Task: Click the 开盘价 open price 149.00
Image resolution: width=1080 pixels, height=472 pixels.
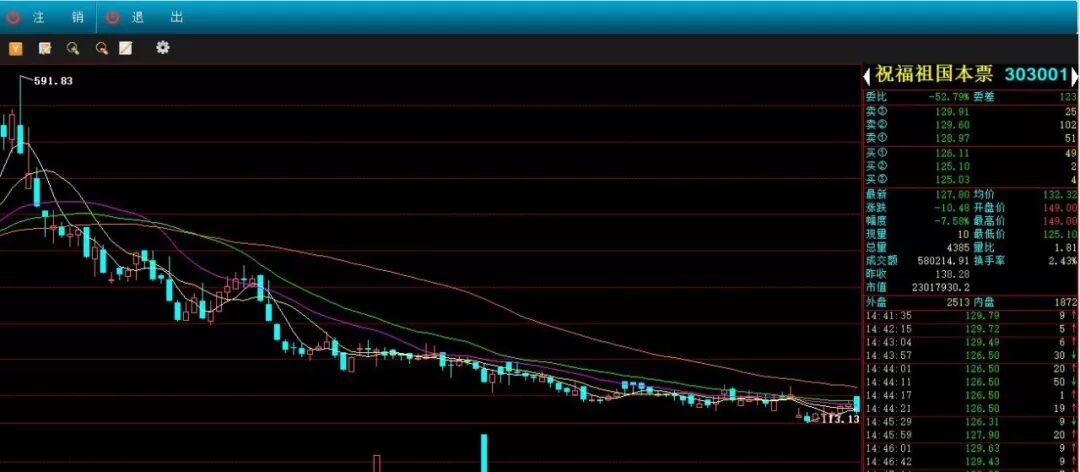Action: (x=1062, y=208)
